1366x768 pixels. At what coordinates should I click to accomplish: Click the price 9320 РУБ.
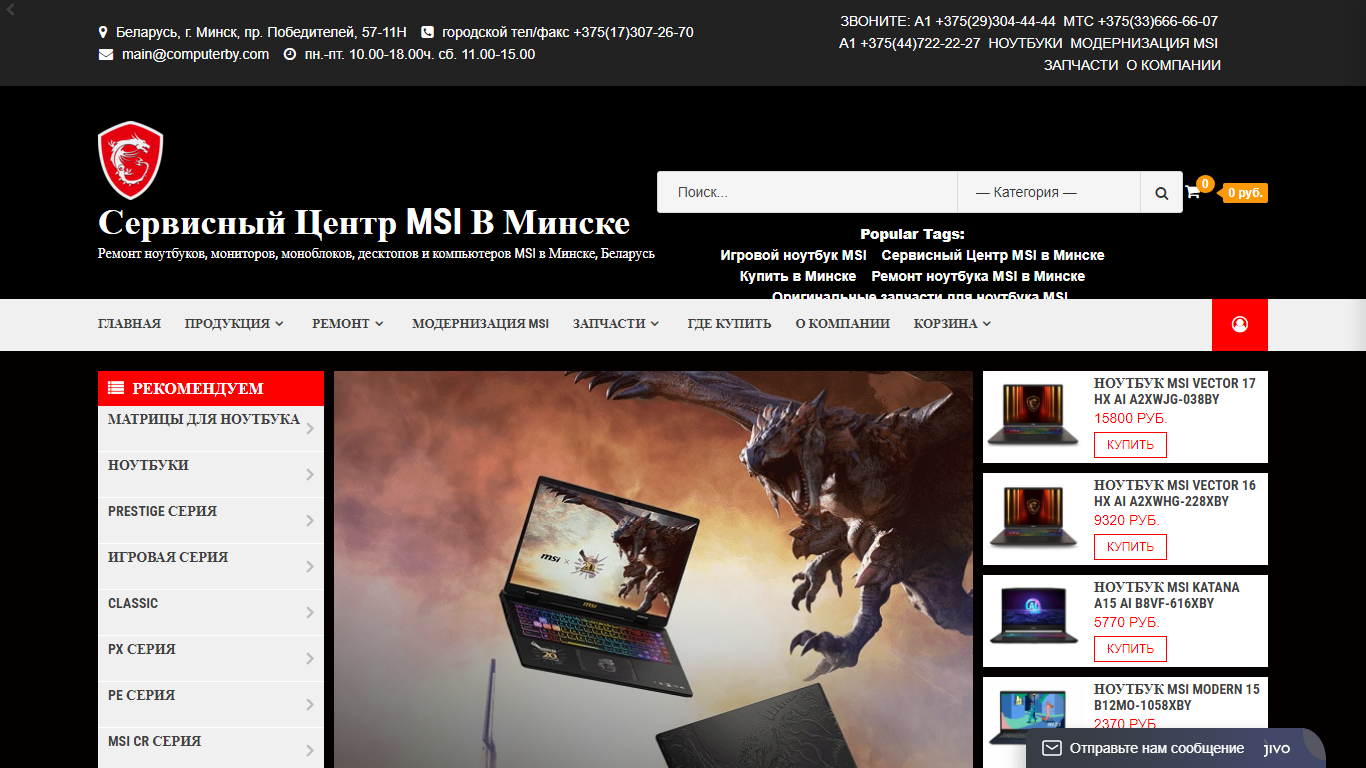[x=1127, y=520]
